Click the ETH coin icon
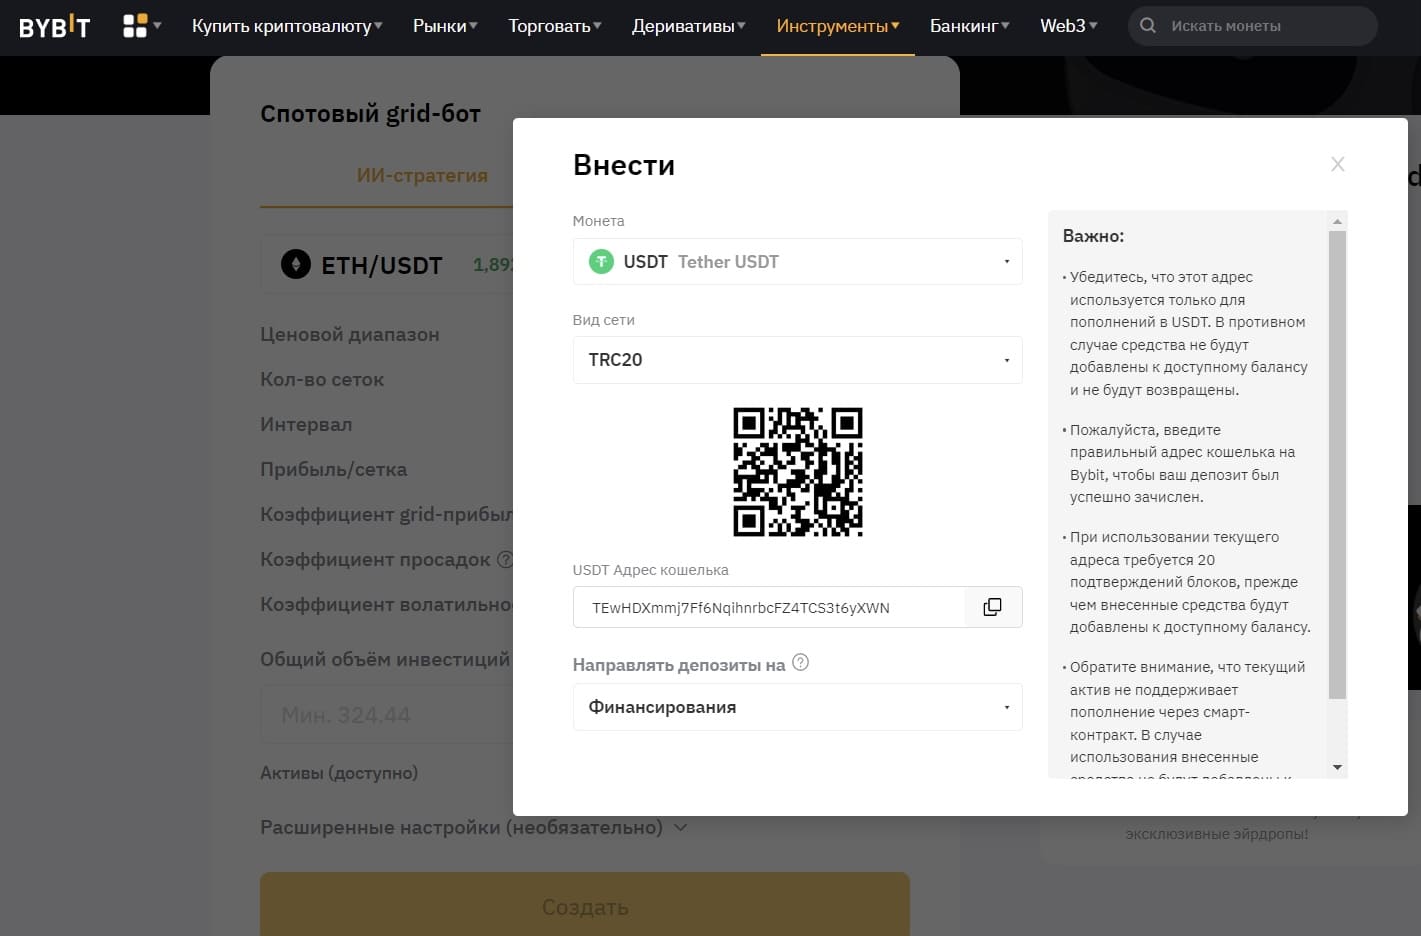This screenshot has width=1421, height=936. coord(295,264)
